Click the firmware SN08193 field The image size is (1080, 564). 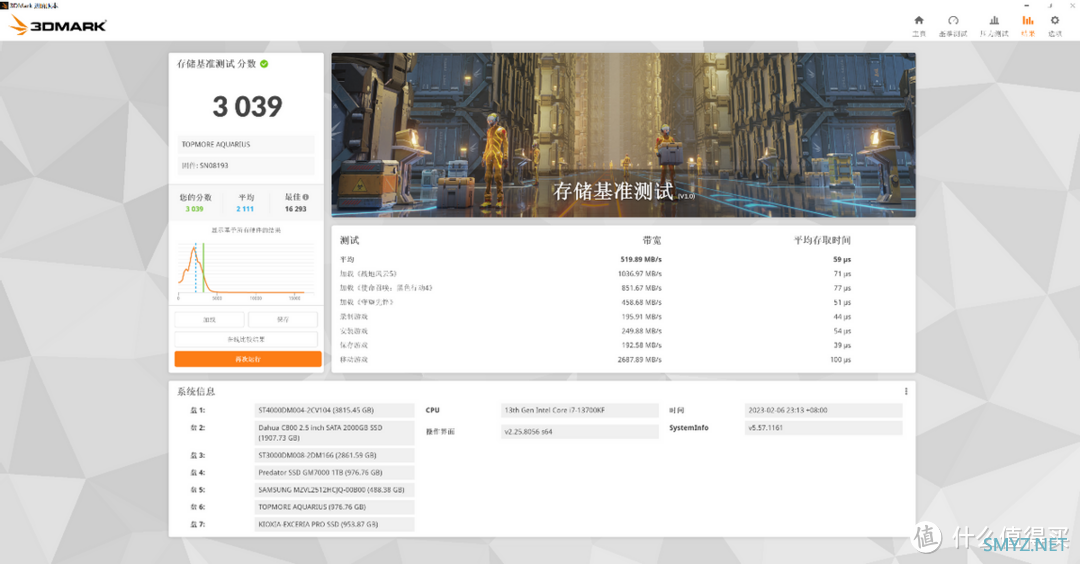click(246, 165)
